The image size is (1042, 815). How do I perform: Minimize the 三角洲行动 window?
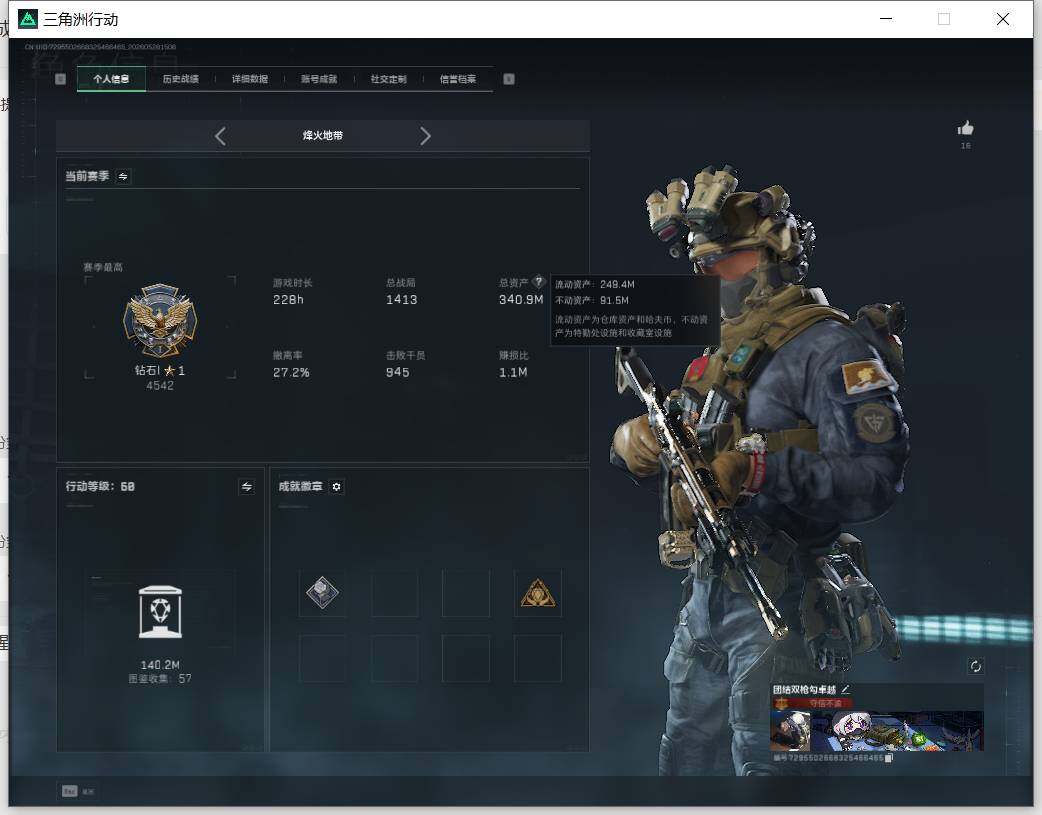[x=886, y=19]
